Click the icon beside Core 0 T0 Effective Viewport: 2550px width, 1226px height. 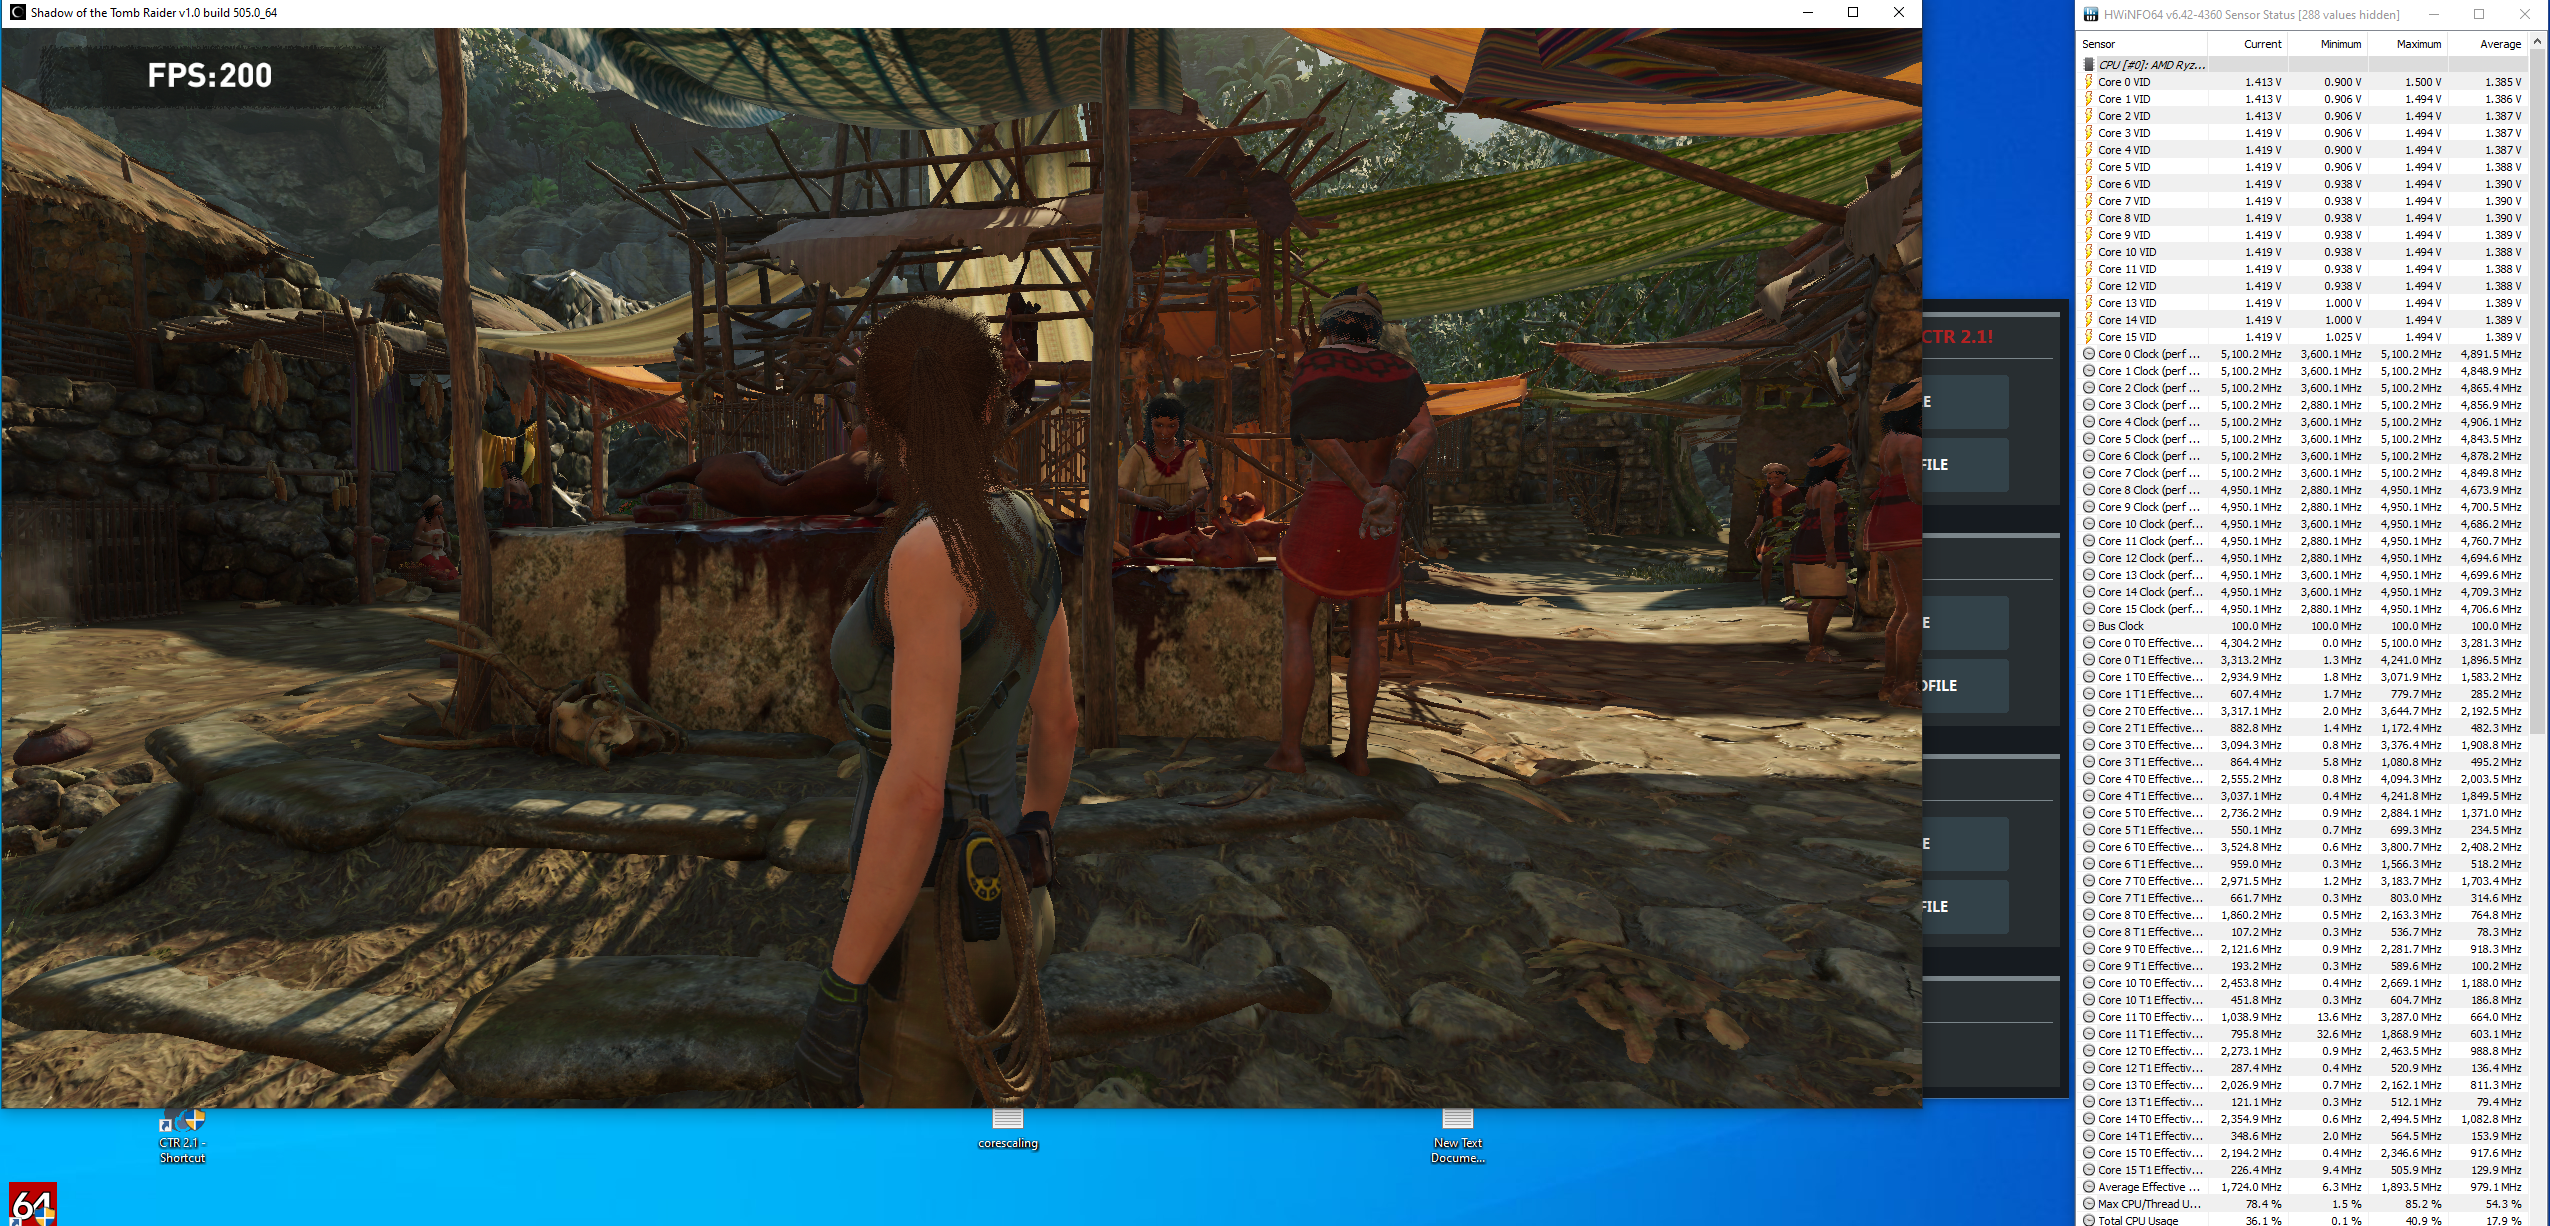pos(2089,643)
